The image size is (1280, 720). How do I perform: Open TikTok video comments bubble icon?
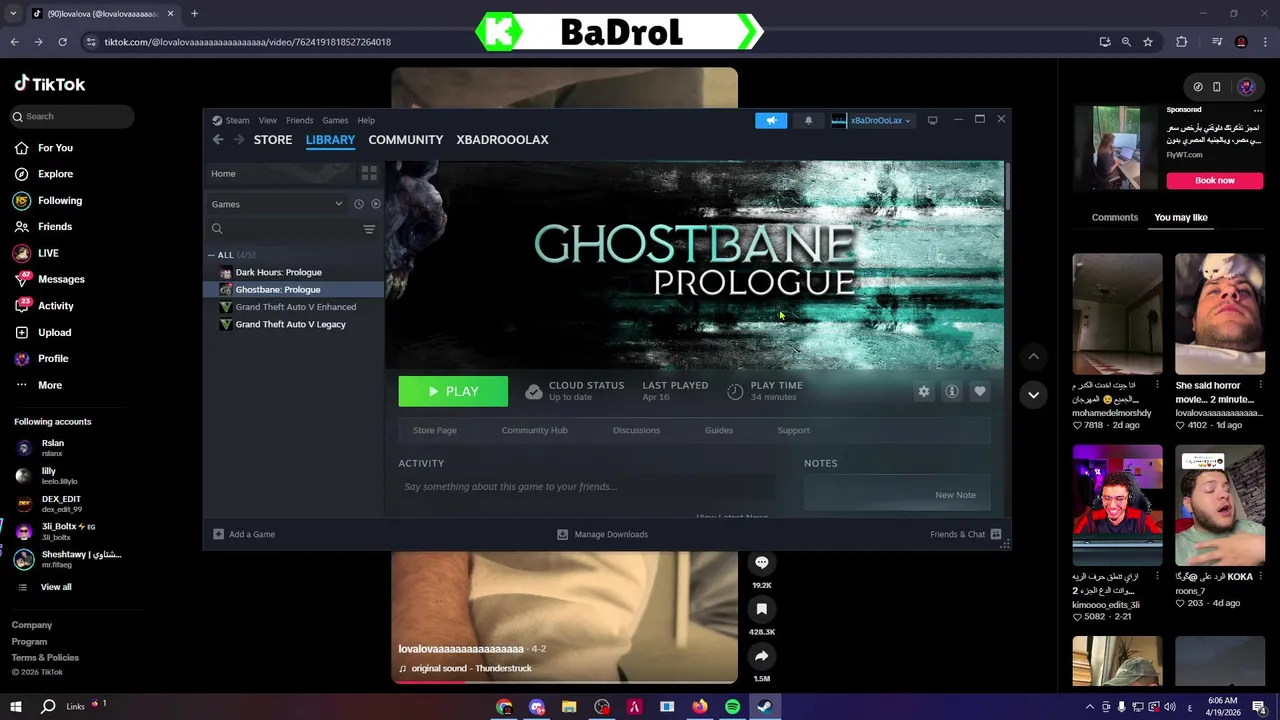tap(762, 563)
